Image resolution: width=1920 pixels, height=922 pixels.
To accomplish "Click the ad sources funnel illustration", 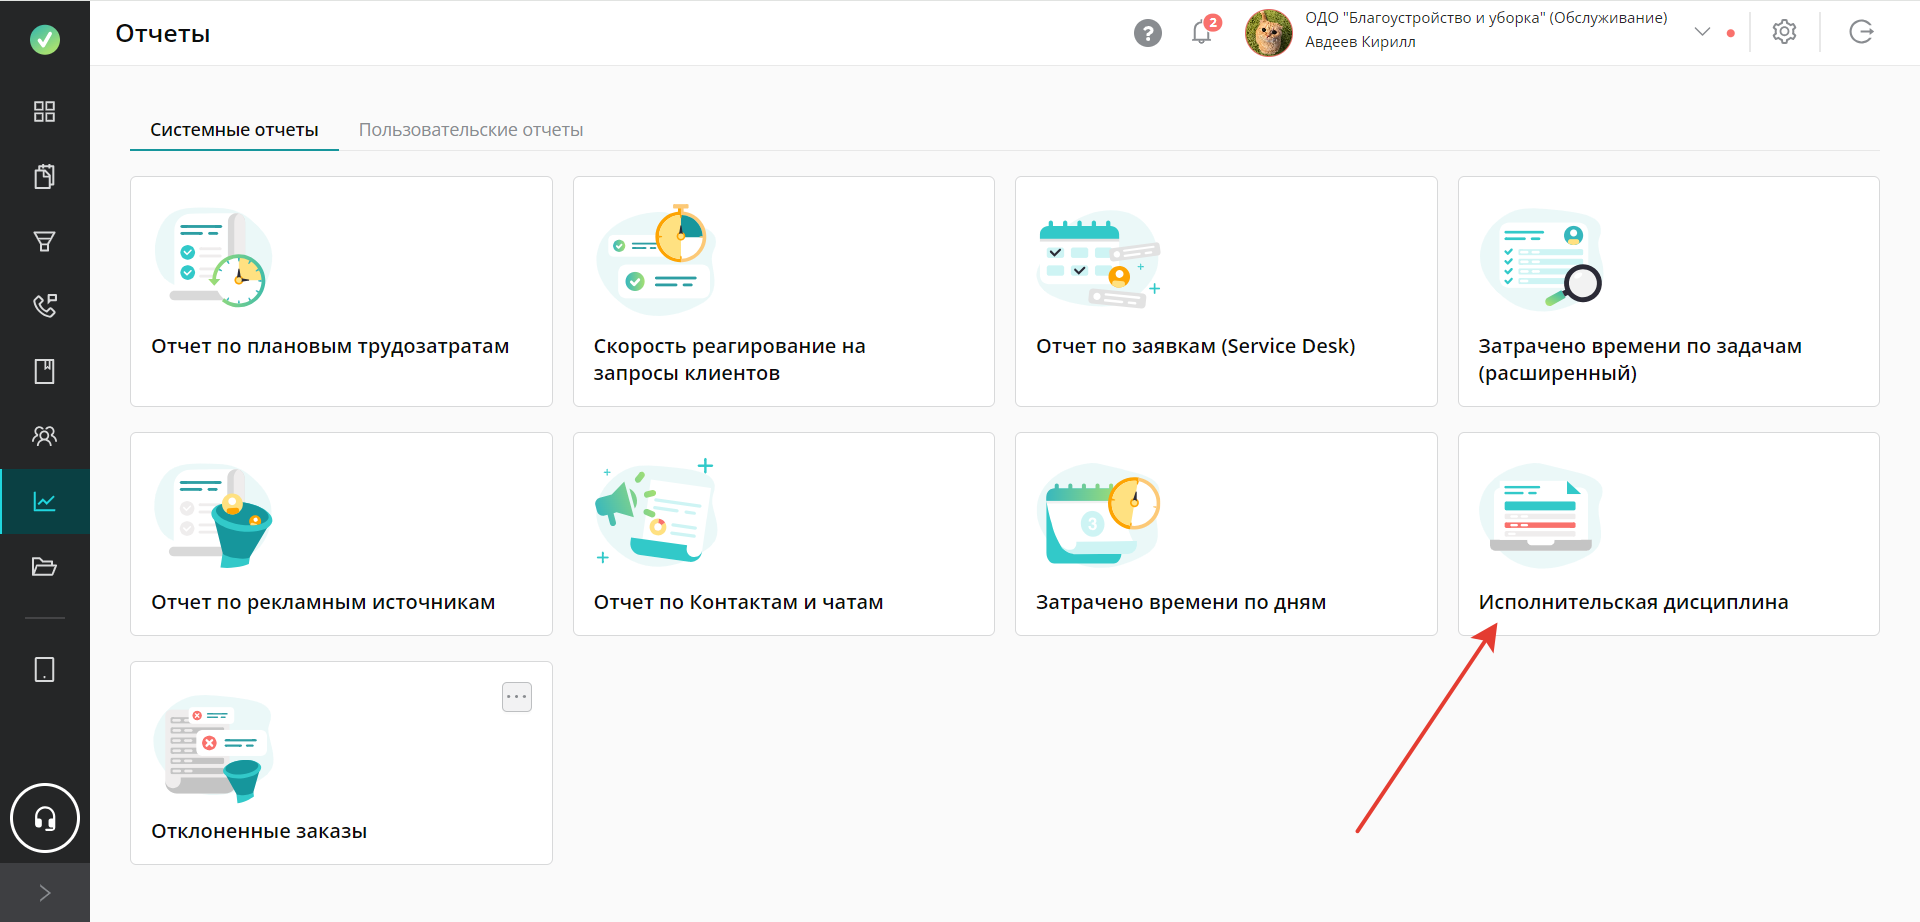I will (x=213, y=515).
